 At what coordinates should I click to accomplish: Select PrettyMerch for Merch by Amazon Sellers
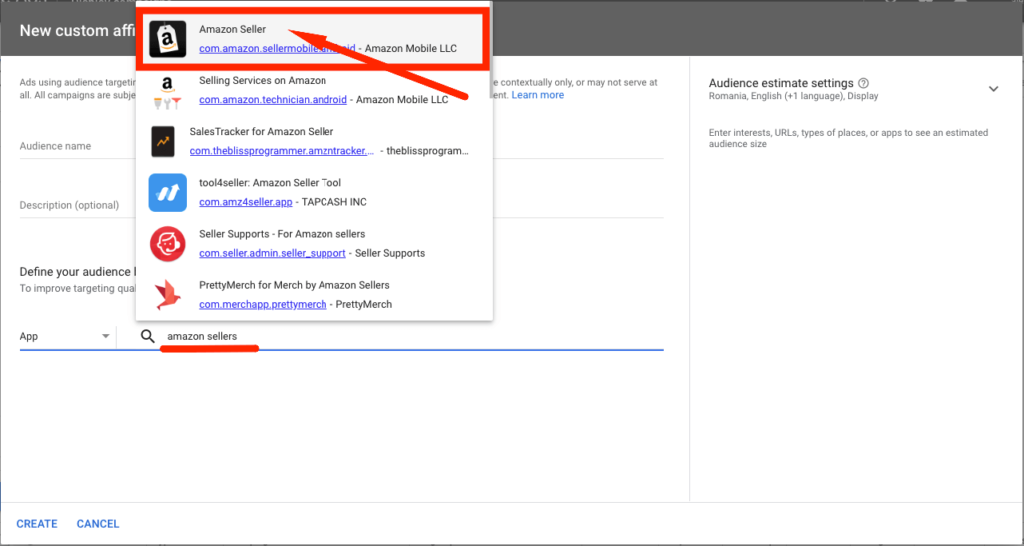click(294, 285)
